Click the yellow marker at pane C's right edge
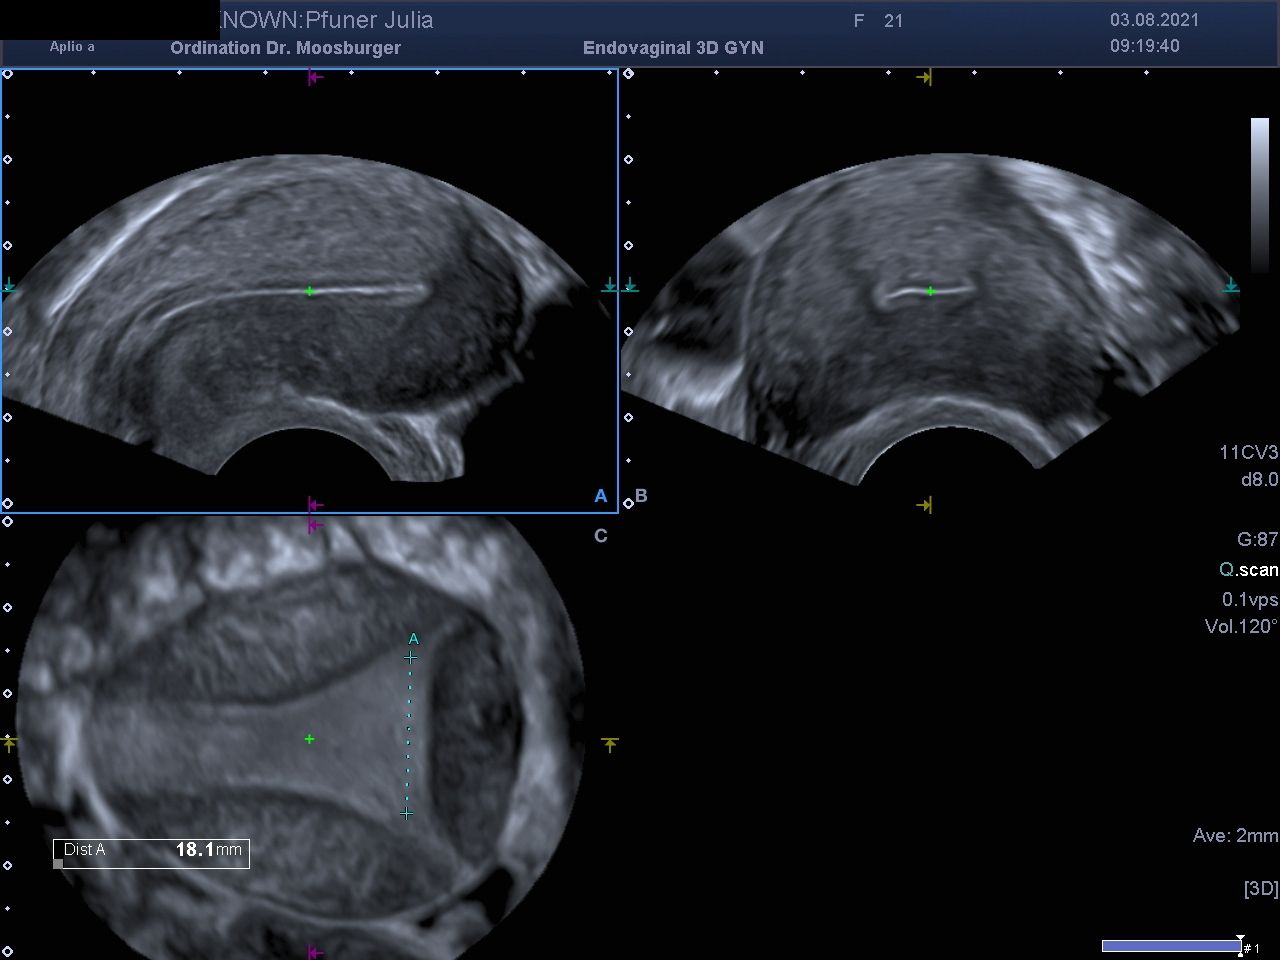 (x=610, y=743)
